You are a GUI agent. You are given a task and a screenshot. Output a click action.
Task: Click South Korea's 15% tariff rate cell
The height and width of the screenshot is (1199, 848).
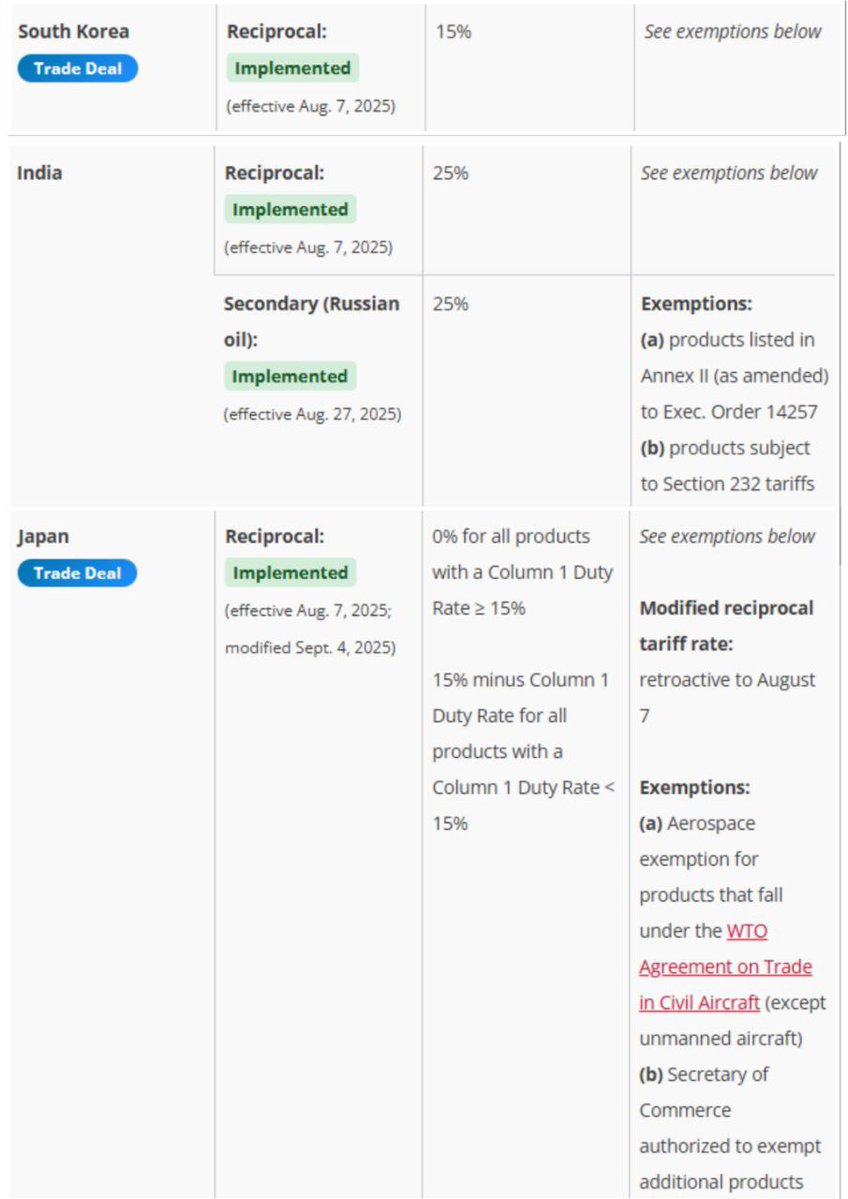453,31
